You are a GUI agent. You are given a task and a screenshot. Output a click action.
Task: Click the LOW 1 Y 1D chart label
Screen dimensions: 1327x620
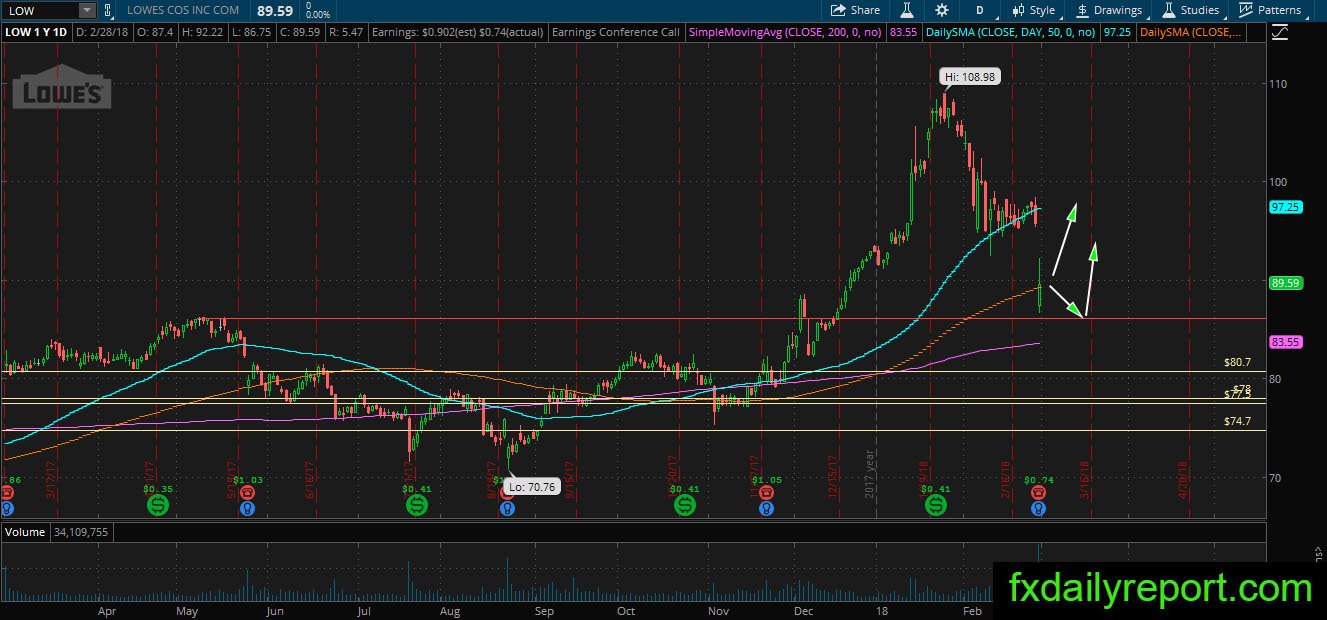[38, 32]
